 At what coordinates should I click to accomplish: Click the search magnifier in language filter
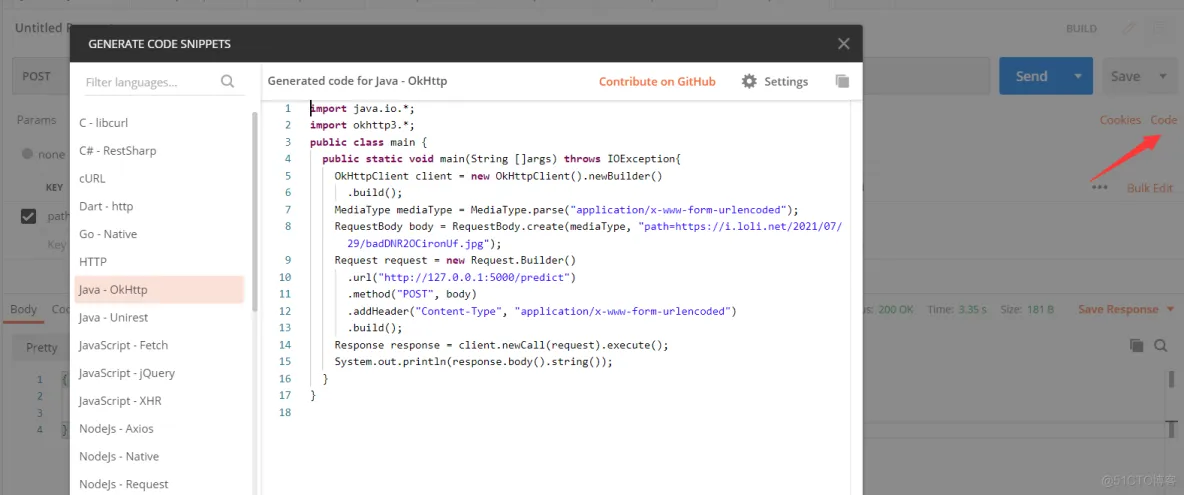point(227,81)
